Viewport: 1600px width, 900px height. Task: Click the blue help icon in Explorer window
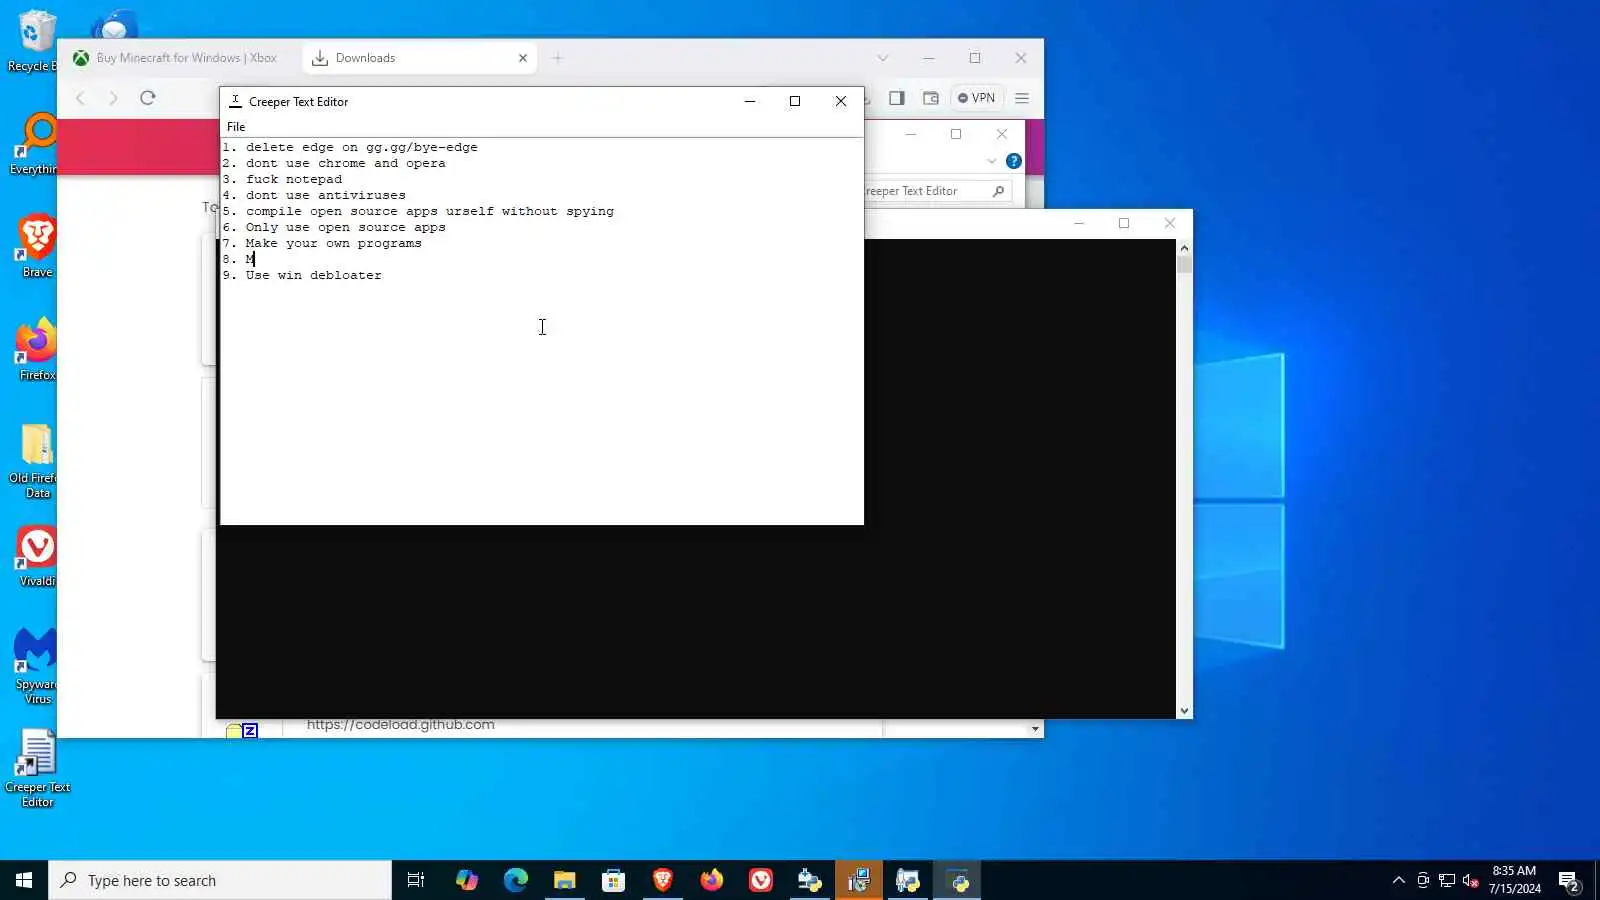[x=1014, y=161]
